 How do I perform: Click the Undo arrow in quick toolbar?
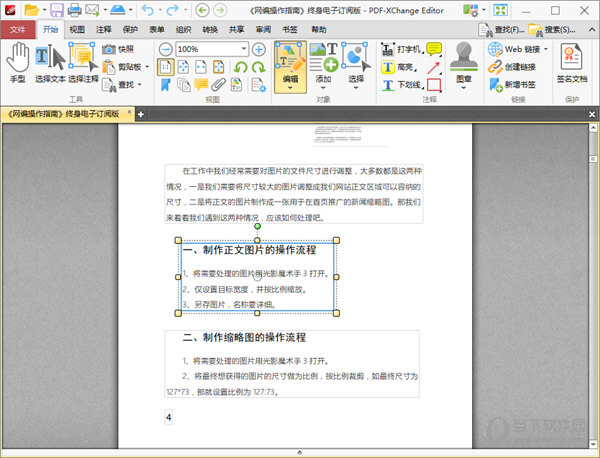coord(148,10)
